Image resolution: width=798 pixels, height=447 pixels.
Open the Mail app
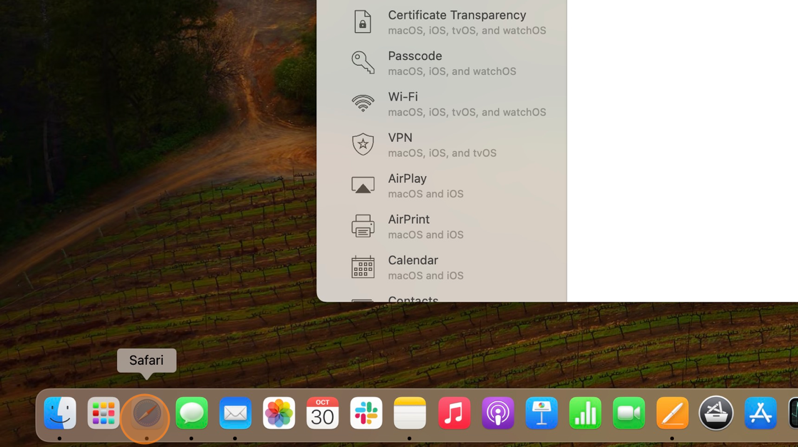point(235,413)
